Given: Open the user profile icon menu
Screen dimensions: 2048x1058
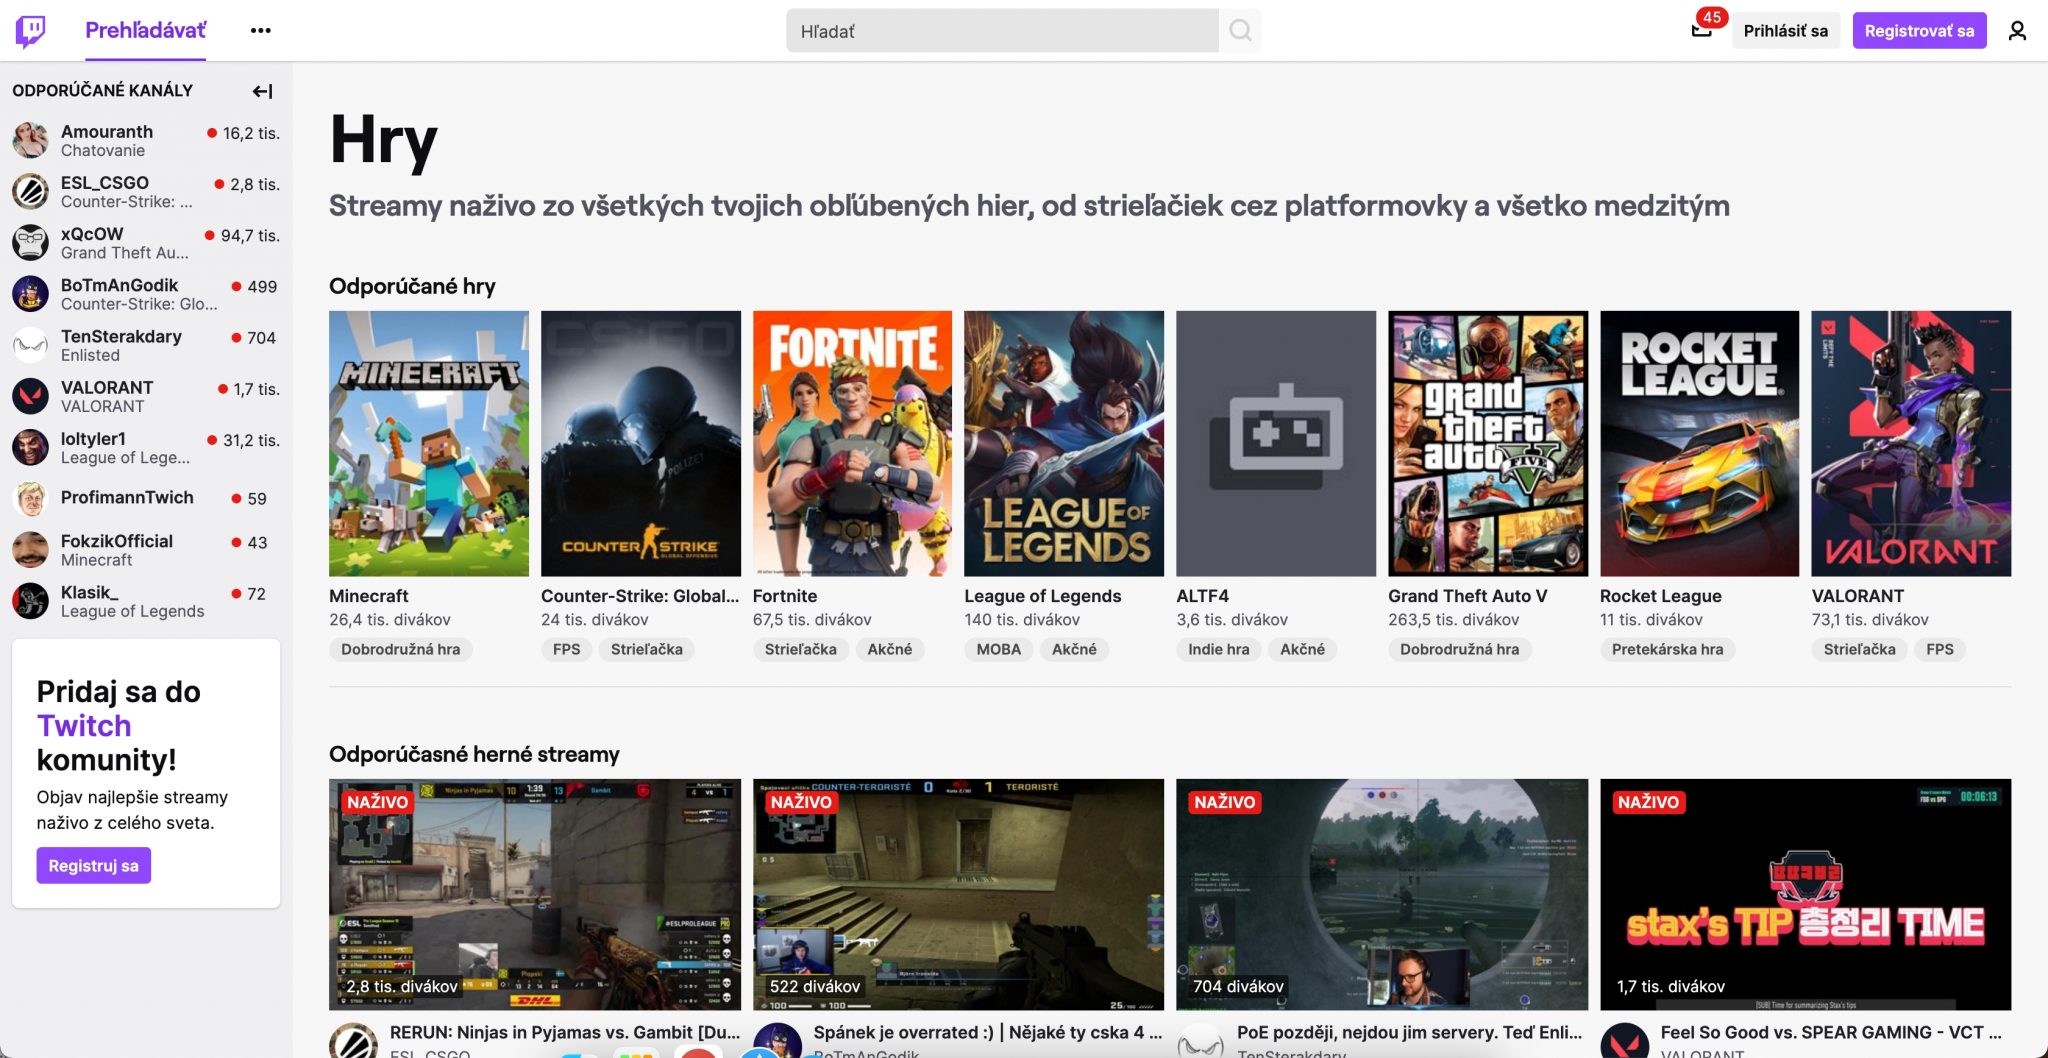Looking at the screenshot, I should coord(2017,31).
